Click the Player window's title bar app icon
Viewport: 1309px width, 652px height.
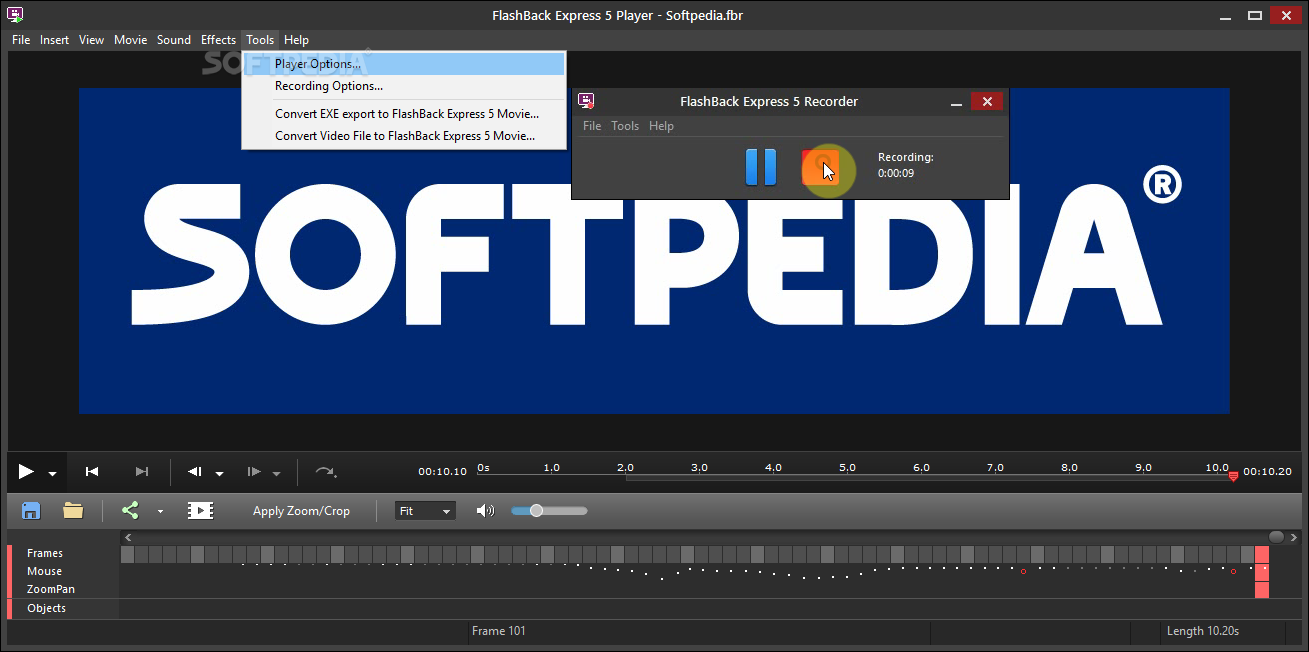(14, 15)
